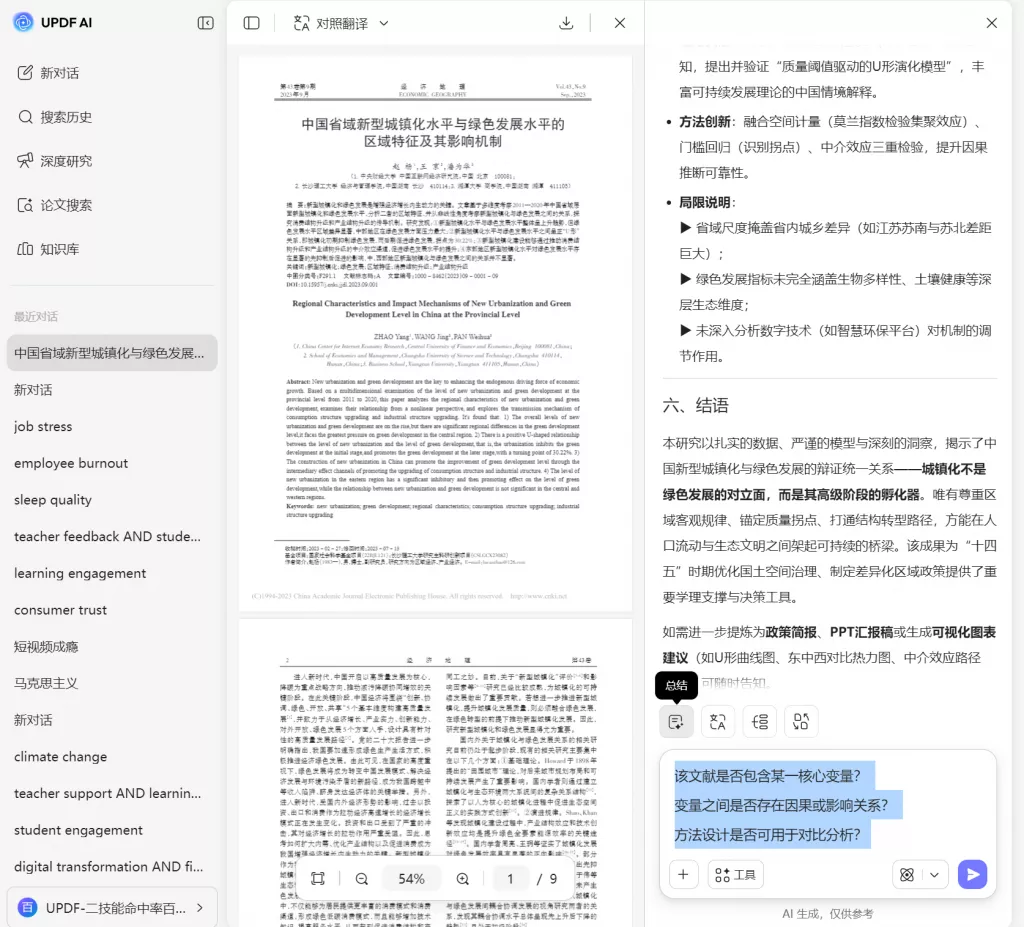
Task: Click the document search icon beside 论文搜索
Action: point(25,205)
